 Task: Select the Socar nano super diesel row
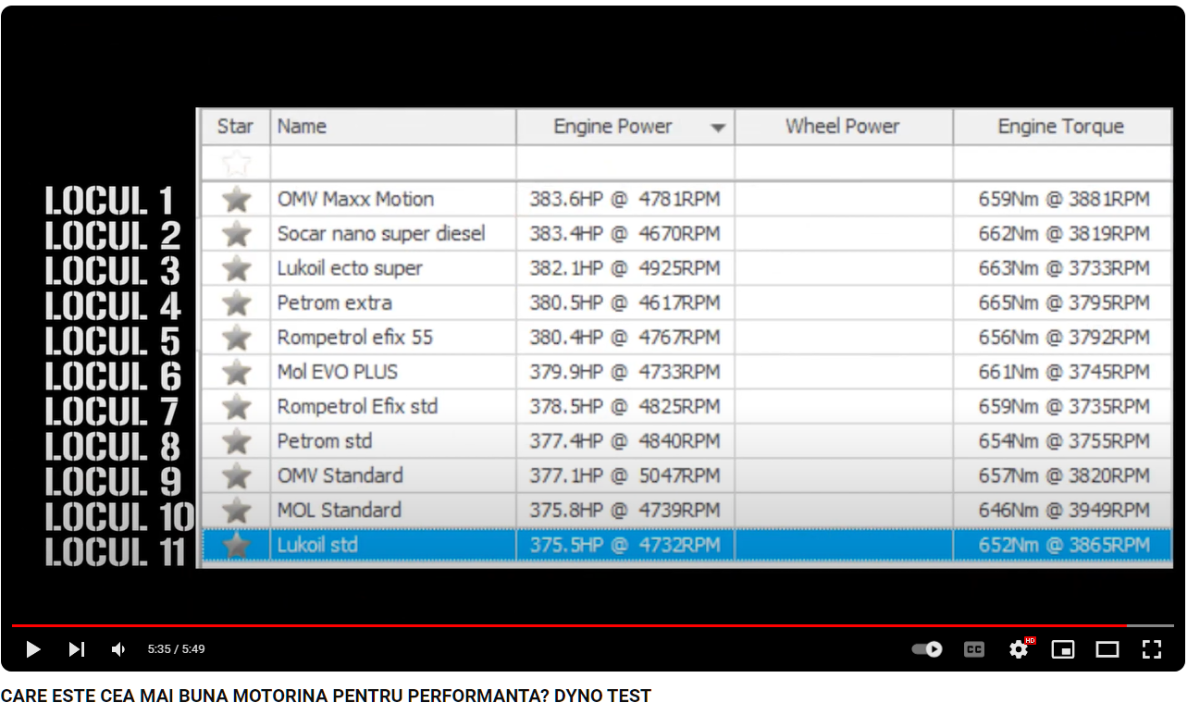click(x=381, y=234)
